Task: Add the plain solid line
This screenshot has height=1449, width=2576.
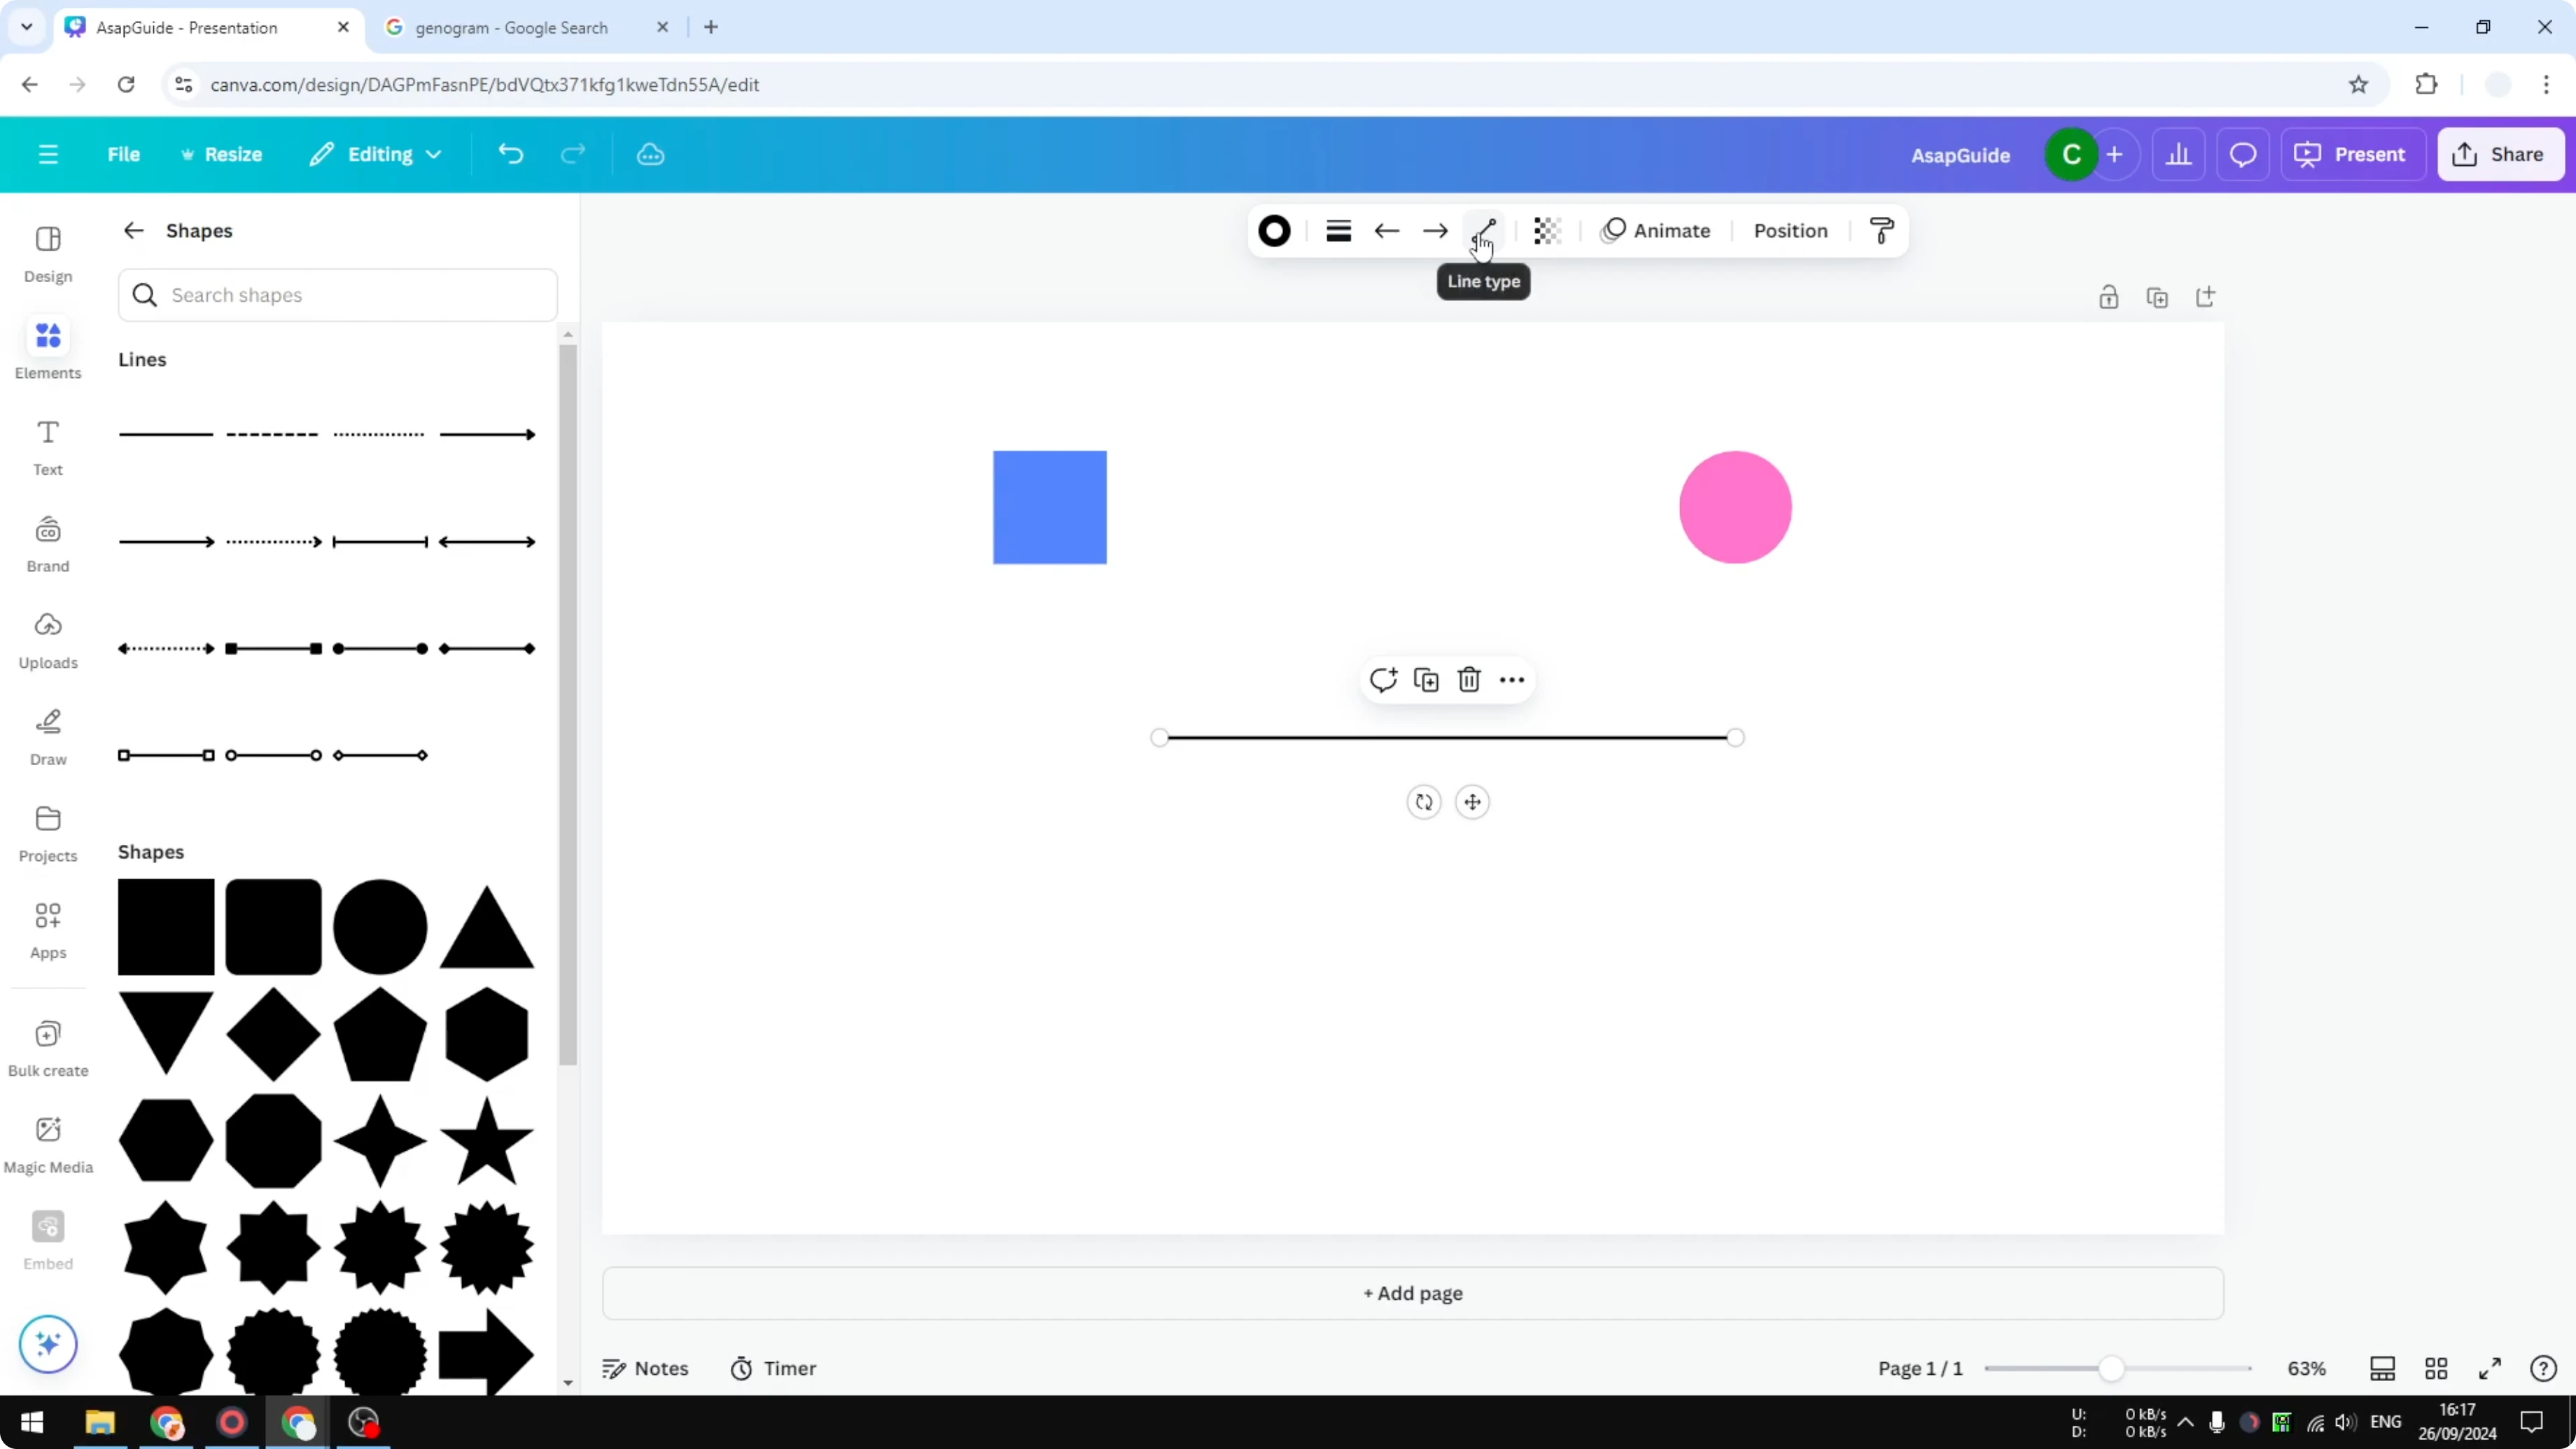Action: [x=166, y=434]
